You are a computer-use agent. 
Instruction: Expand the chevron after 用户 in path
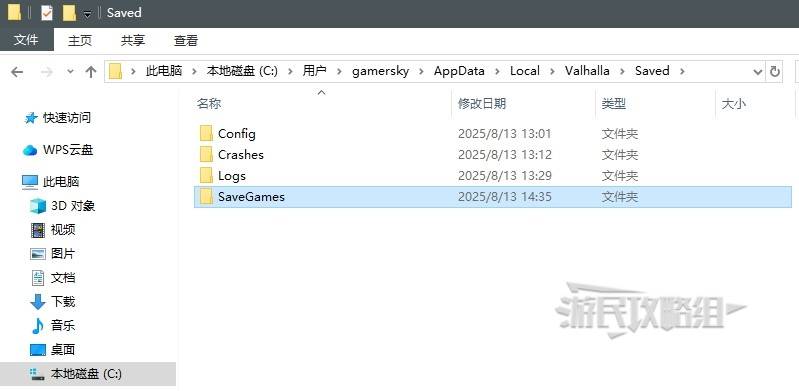(339, 71)
